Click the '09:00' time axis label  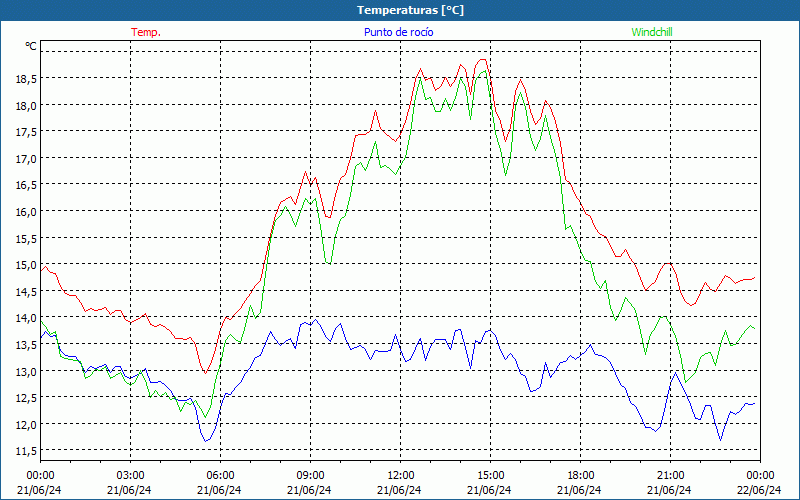click(x=310, y=475)
